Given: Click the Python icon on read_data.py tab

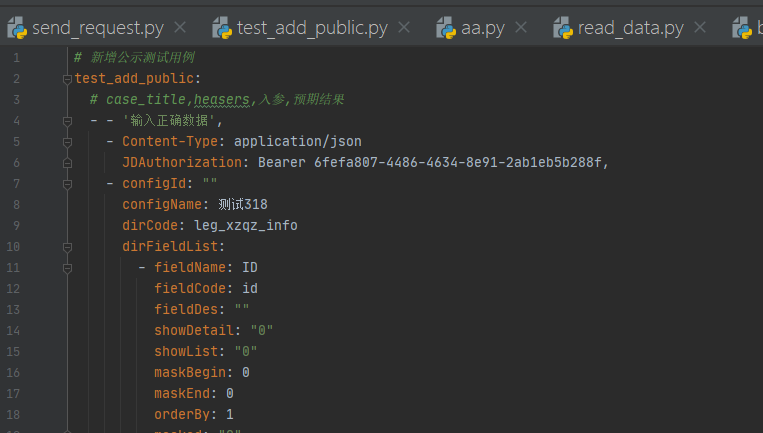Looking at the screenshot, I should 562,27.
